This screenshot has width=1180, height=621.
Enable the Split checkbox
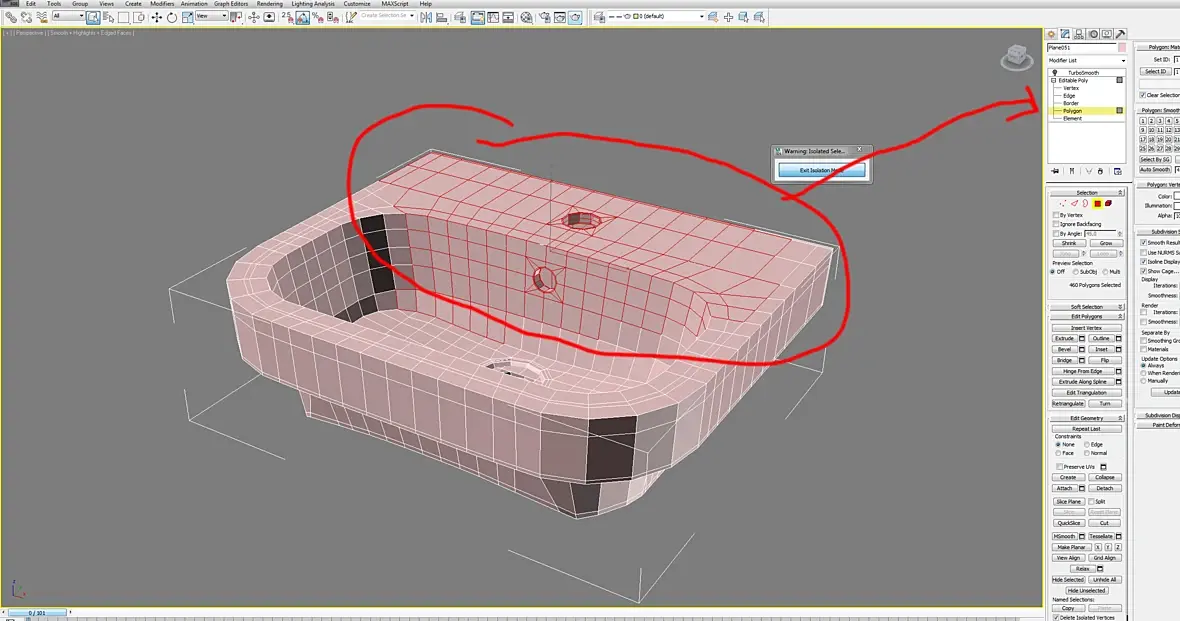1091,501
